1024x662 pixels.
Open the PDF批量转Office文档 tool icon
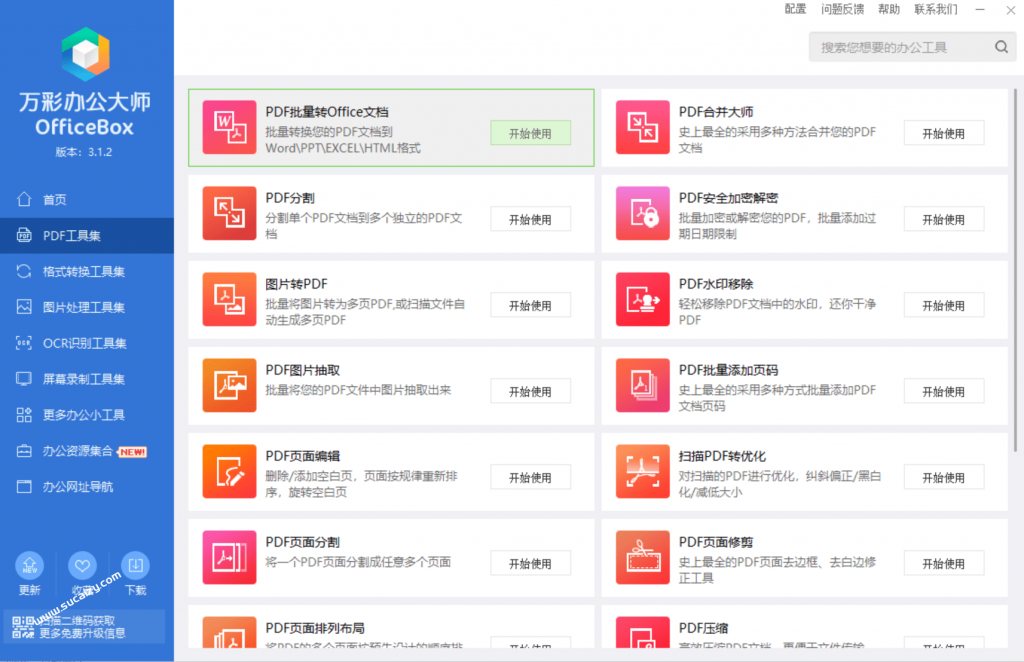point(229,127)
